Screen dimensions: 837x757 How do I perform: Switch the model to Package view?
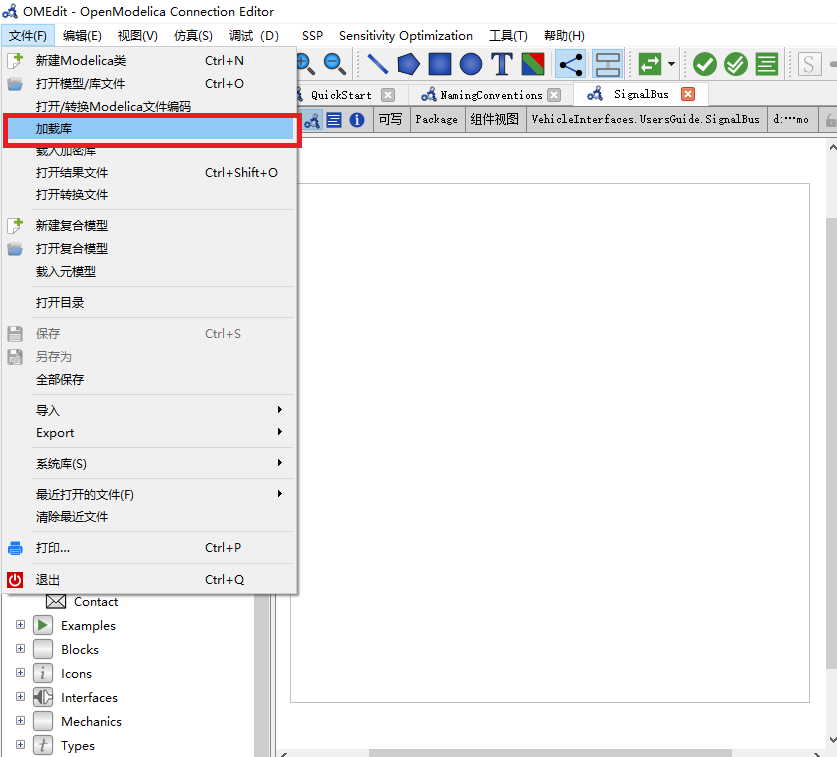[x=436, y=119]
